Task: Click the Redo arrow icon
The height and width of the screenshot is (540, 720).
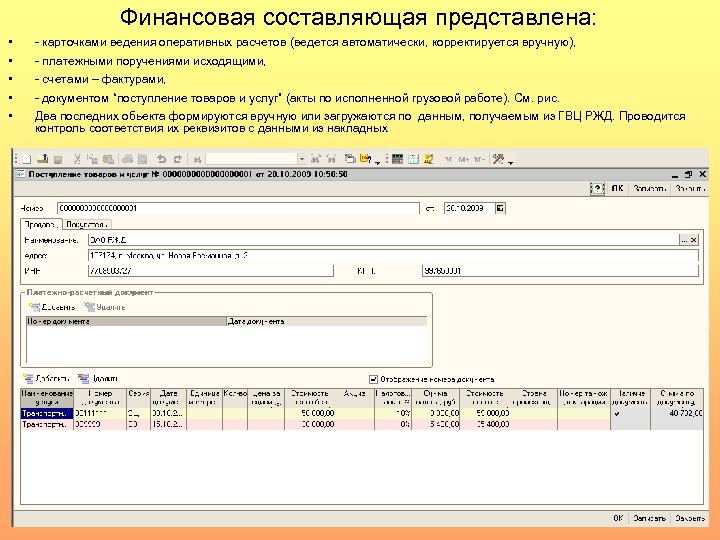Action: tap(177, 159)
